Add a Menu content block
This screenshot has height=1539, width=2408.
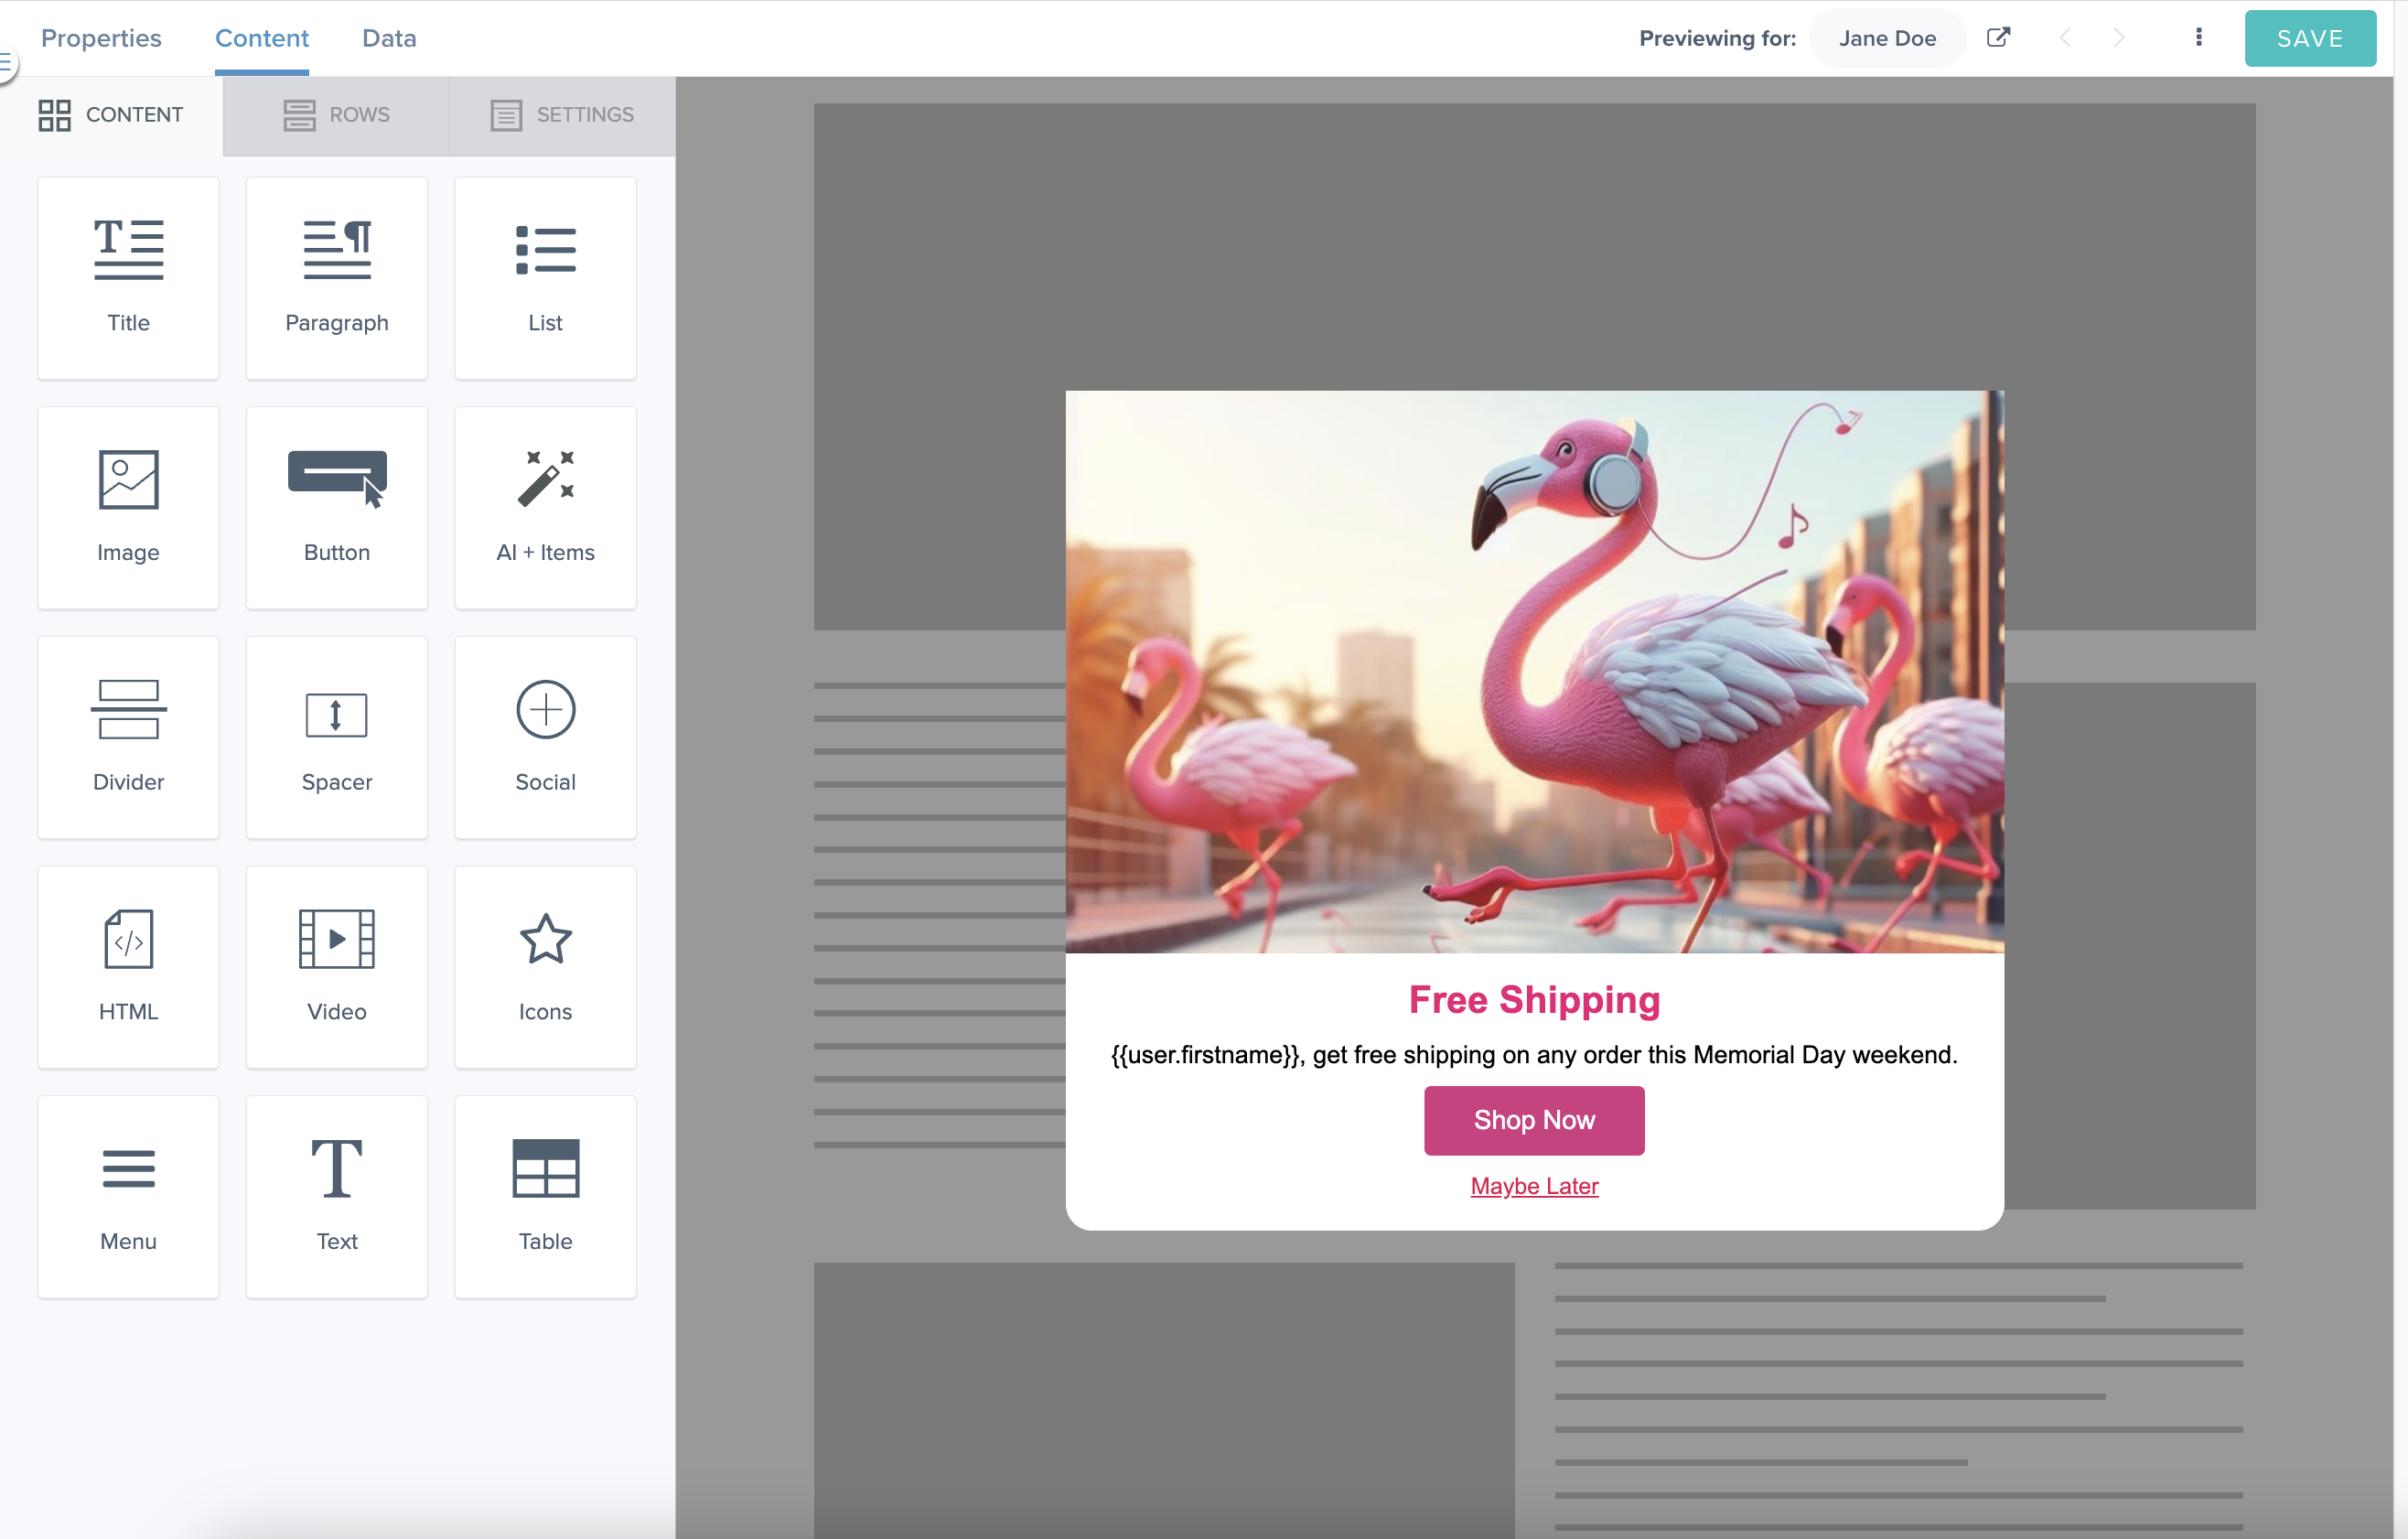pos(128,1196)
